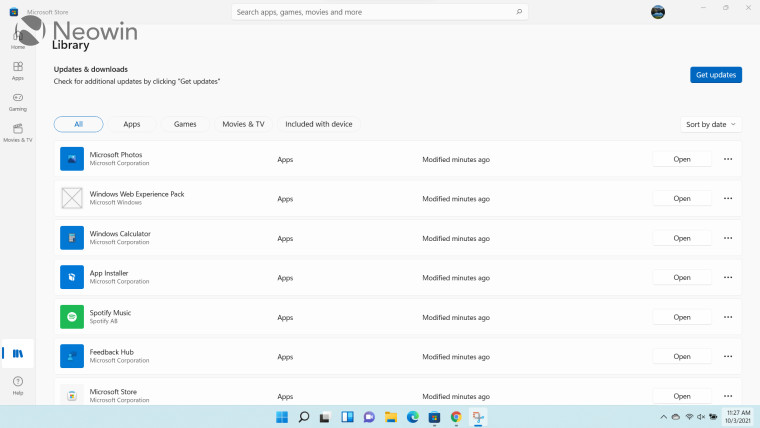Image resolution: width=760 pixels, height=428 pixels.
Task: Click the Windows Calculator app icon
Action: click(x=72, y=238)
